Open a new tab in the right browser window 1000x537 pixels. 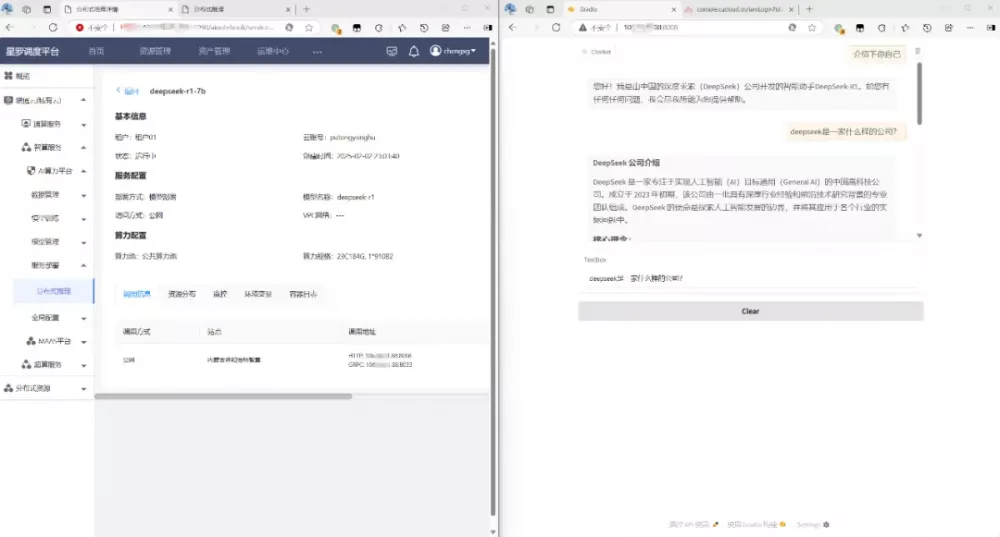[x=809, y=9]
